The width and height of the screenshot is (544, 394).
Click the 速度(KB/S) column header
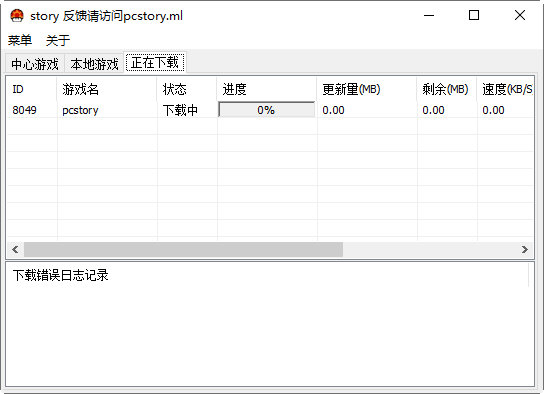point(505,89)
